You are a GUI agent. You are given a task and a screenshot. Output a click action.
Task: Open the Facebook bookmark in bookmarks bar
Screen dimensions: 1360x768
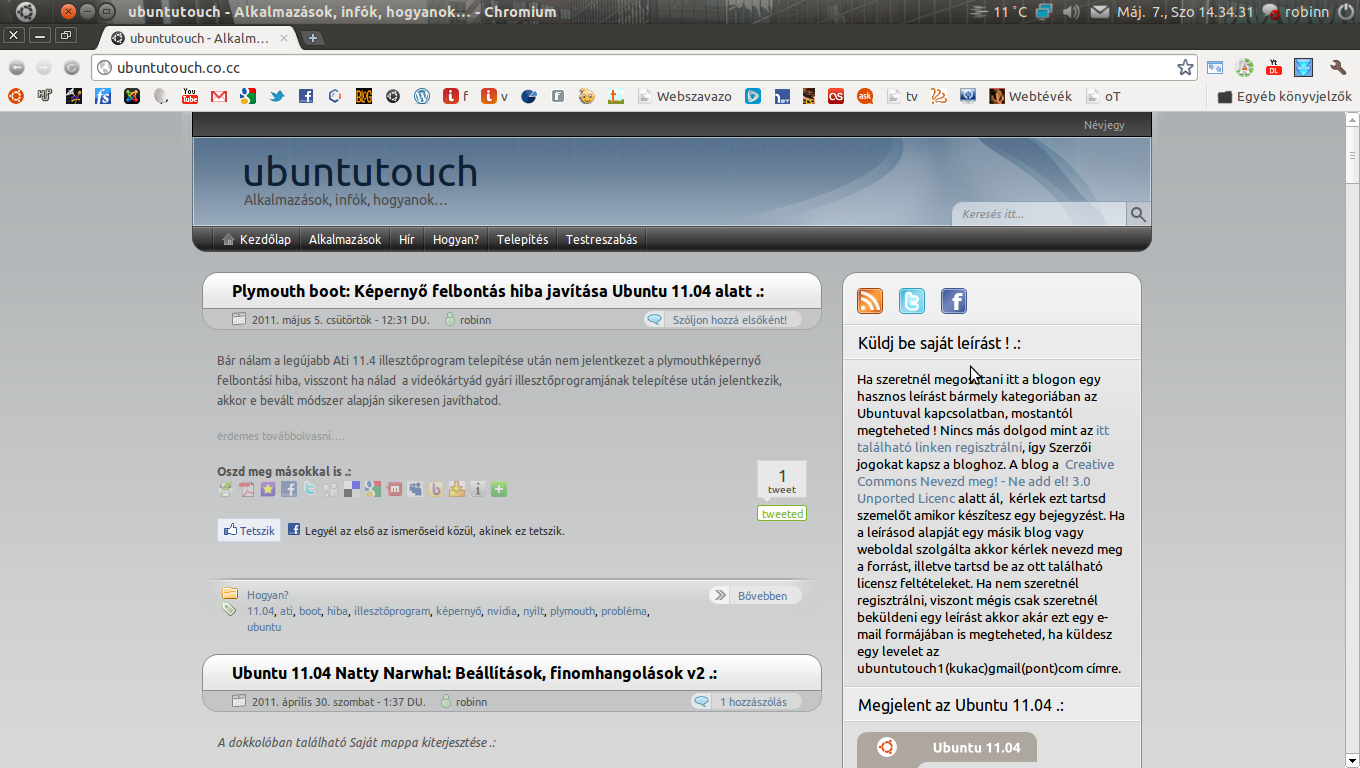point(306,96)
